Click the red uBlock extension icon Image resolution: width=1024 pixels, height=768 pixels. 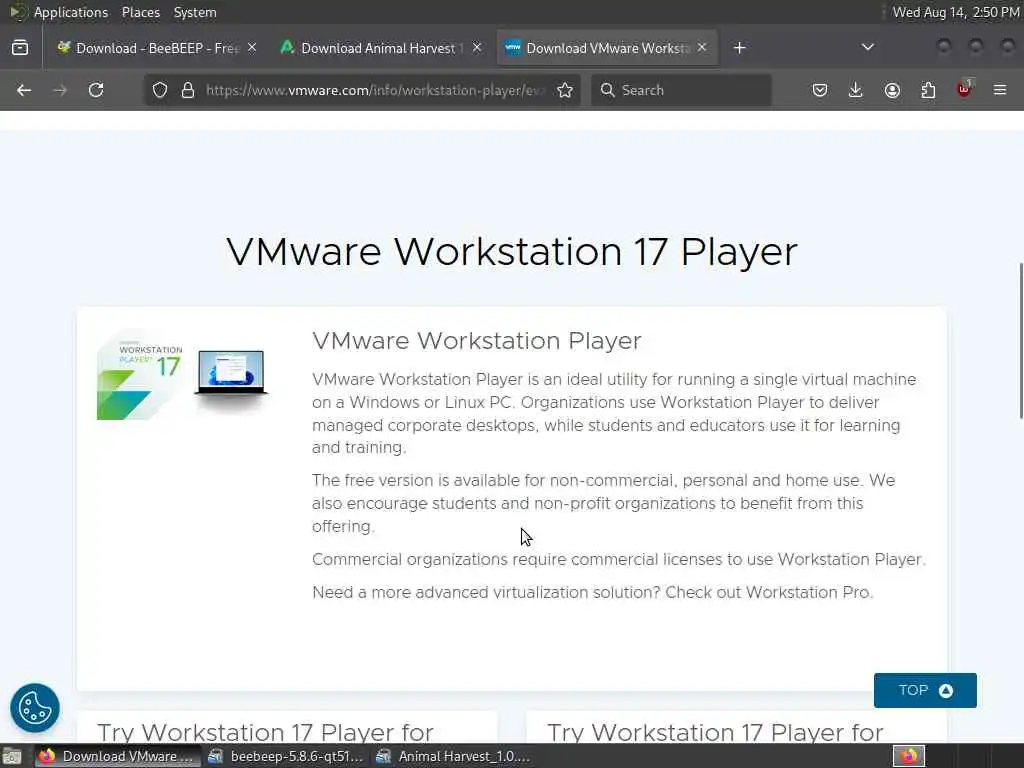pyautogui.click(x=964, y=89)
